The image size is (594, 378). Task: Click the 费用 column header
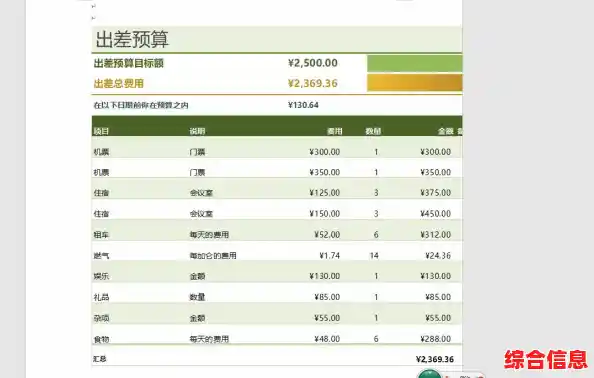(335, 131)
